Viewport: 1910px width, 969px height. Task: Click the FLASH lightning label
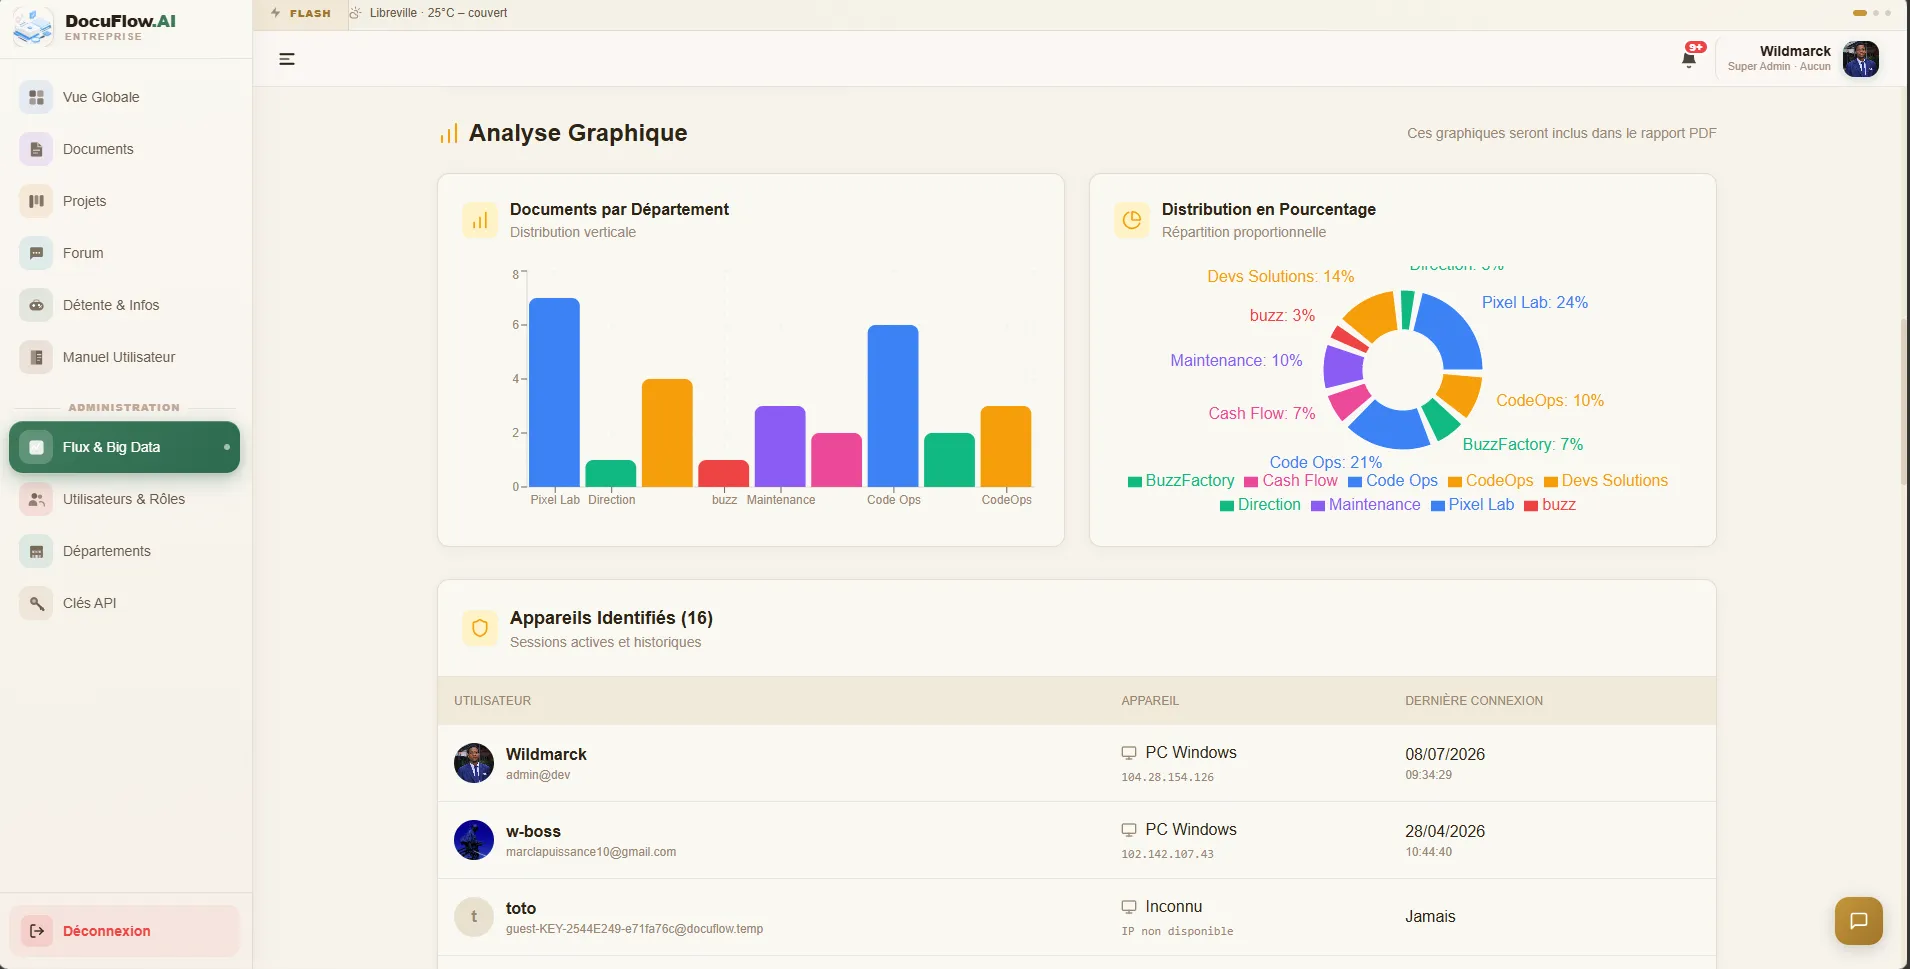301,13
